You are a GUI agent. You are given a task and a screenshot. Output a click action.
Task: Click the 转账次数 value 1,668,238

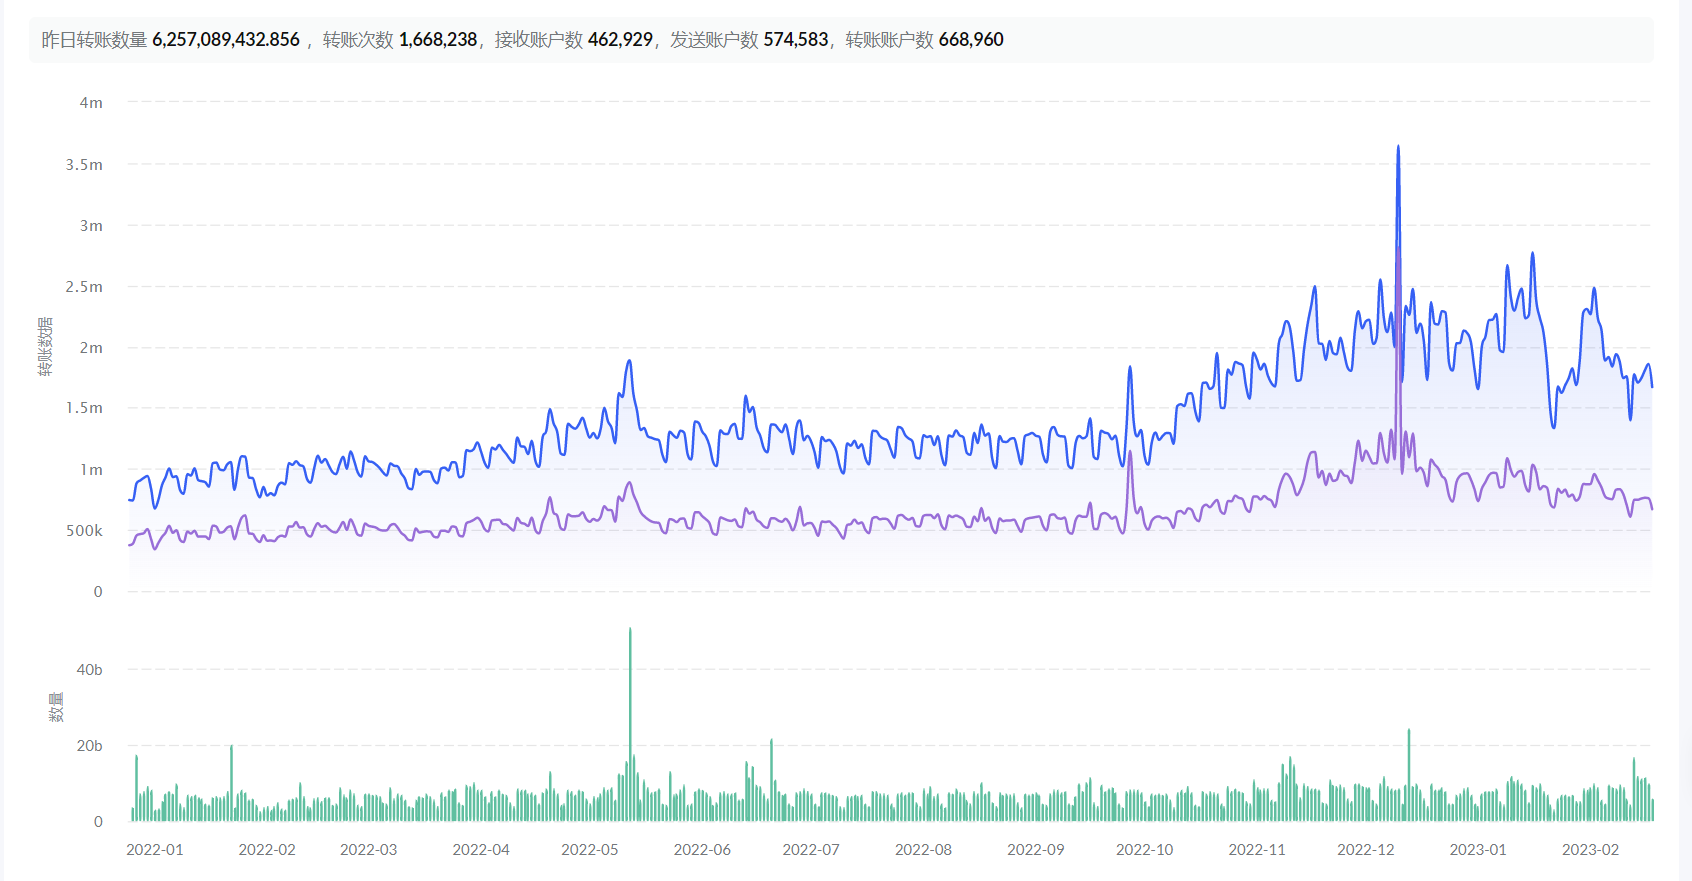(x=438, y=40)
